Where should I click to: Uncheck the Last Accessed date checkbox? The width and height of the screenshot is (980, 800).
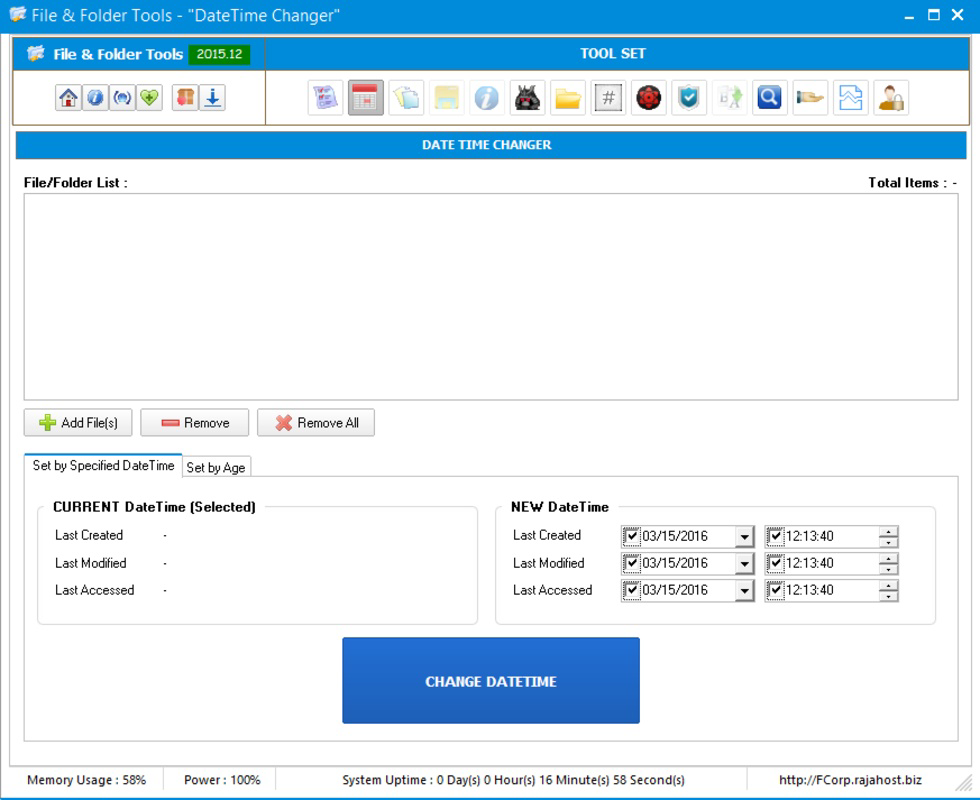(632, 589)
